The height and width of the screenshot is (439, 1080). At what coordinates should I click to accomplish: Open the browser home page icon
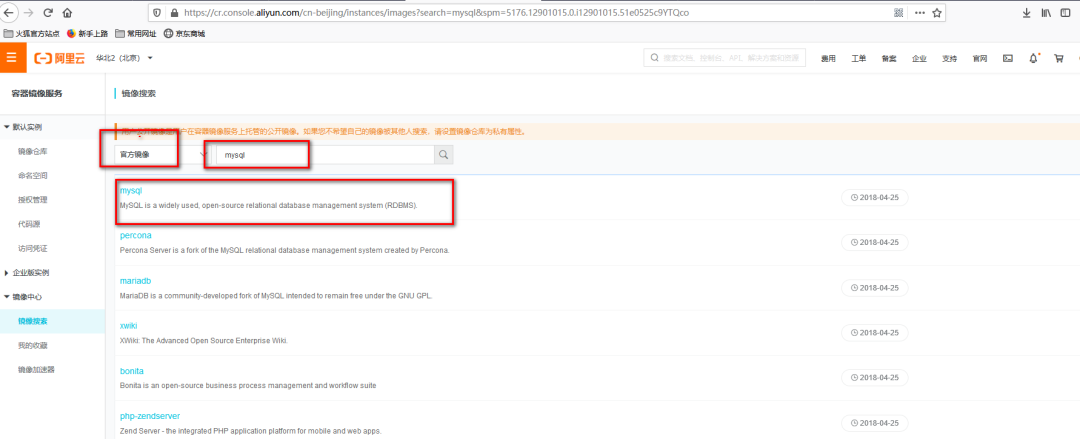coord(67,12)
